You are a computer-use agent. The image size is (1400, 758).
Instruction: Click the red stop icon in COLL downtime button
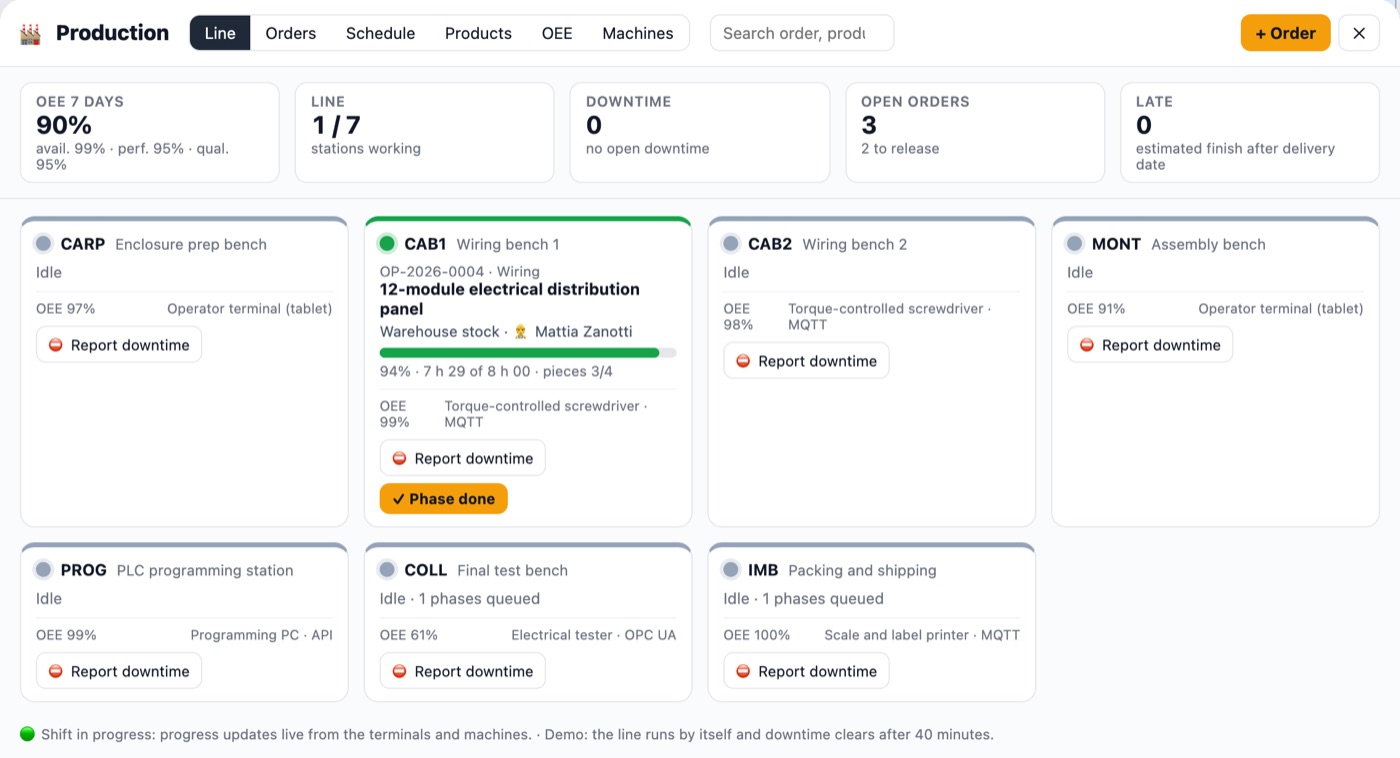(400, 671)
